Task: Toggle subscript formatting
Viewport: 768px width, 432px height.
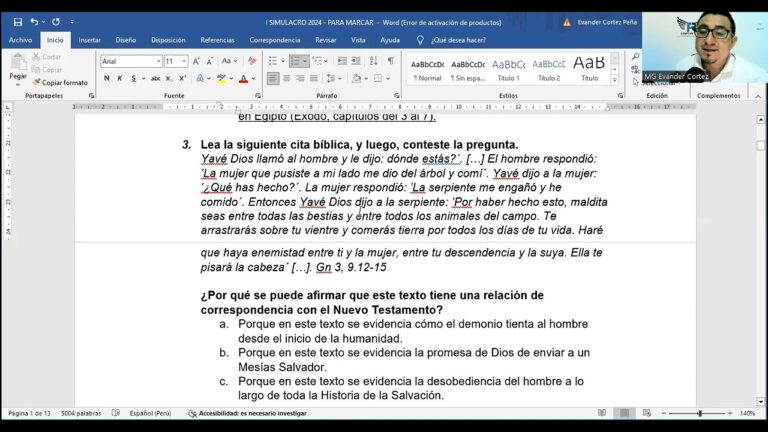Action: (168, 78)
